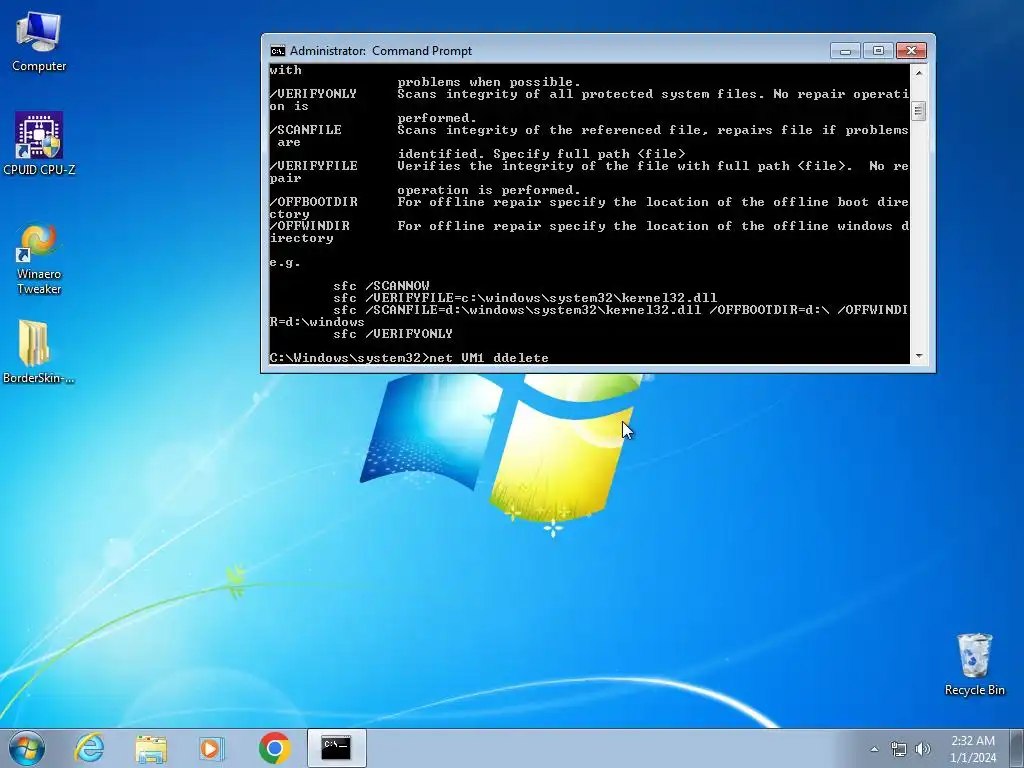Close the Command Prompt window
This screenshot has height=768, width=1024.
(911, 51)
